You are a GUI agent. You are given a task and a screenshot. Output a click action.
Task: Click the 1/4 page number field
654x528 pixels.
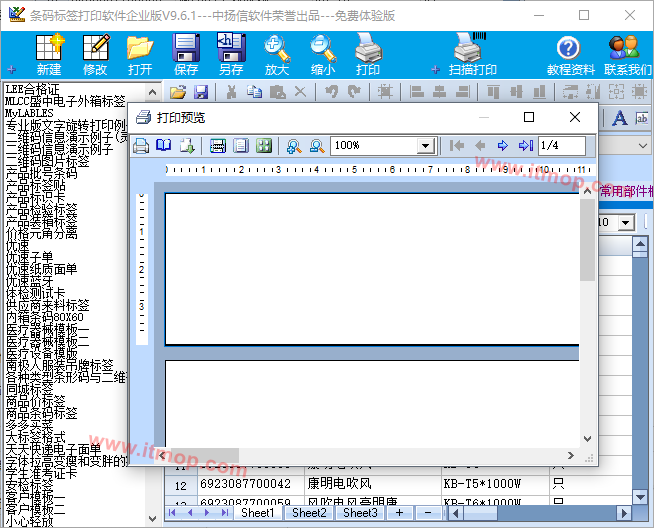tap(562, 146)
